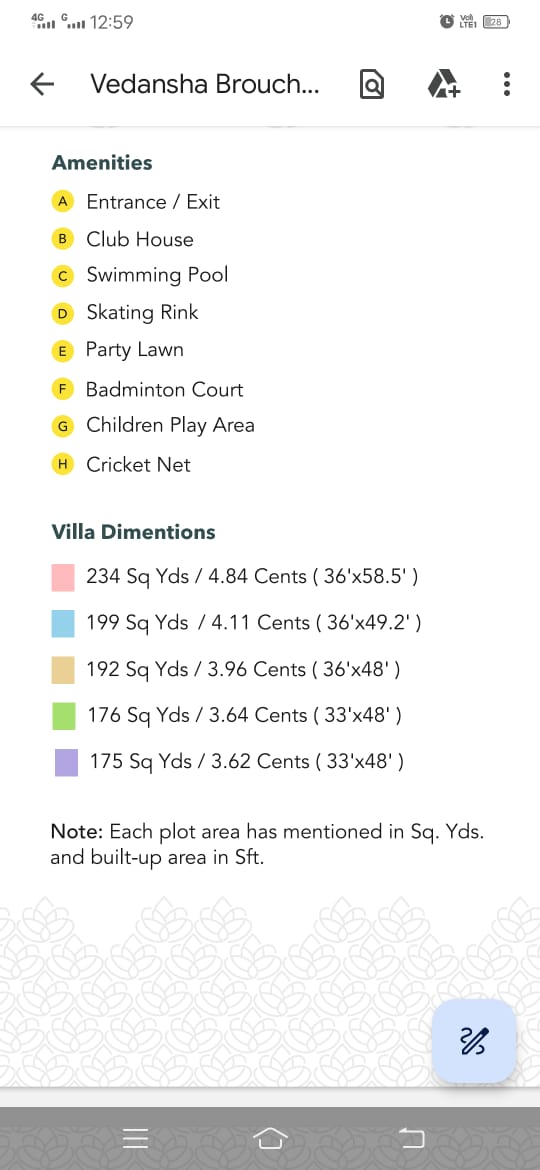Tap the Android home navigation icon
Image resolution: width=540 pixels, height=1170 pixels.
click(x=270, y=1138)
